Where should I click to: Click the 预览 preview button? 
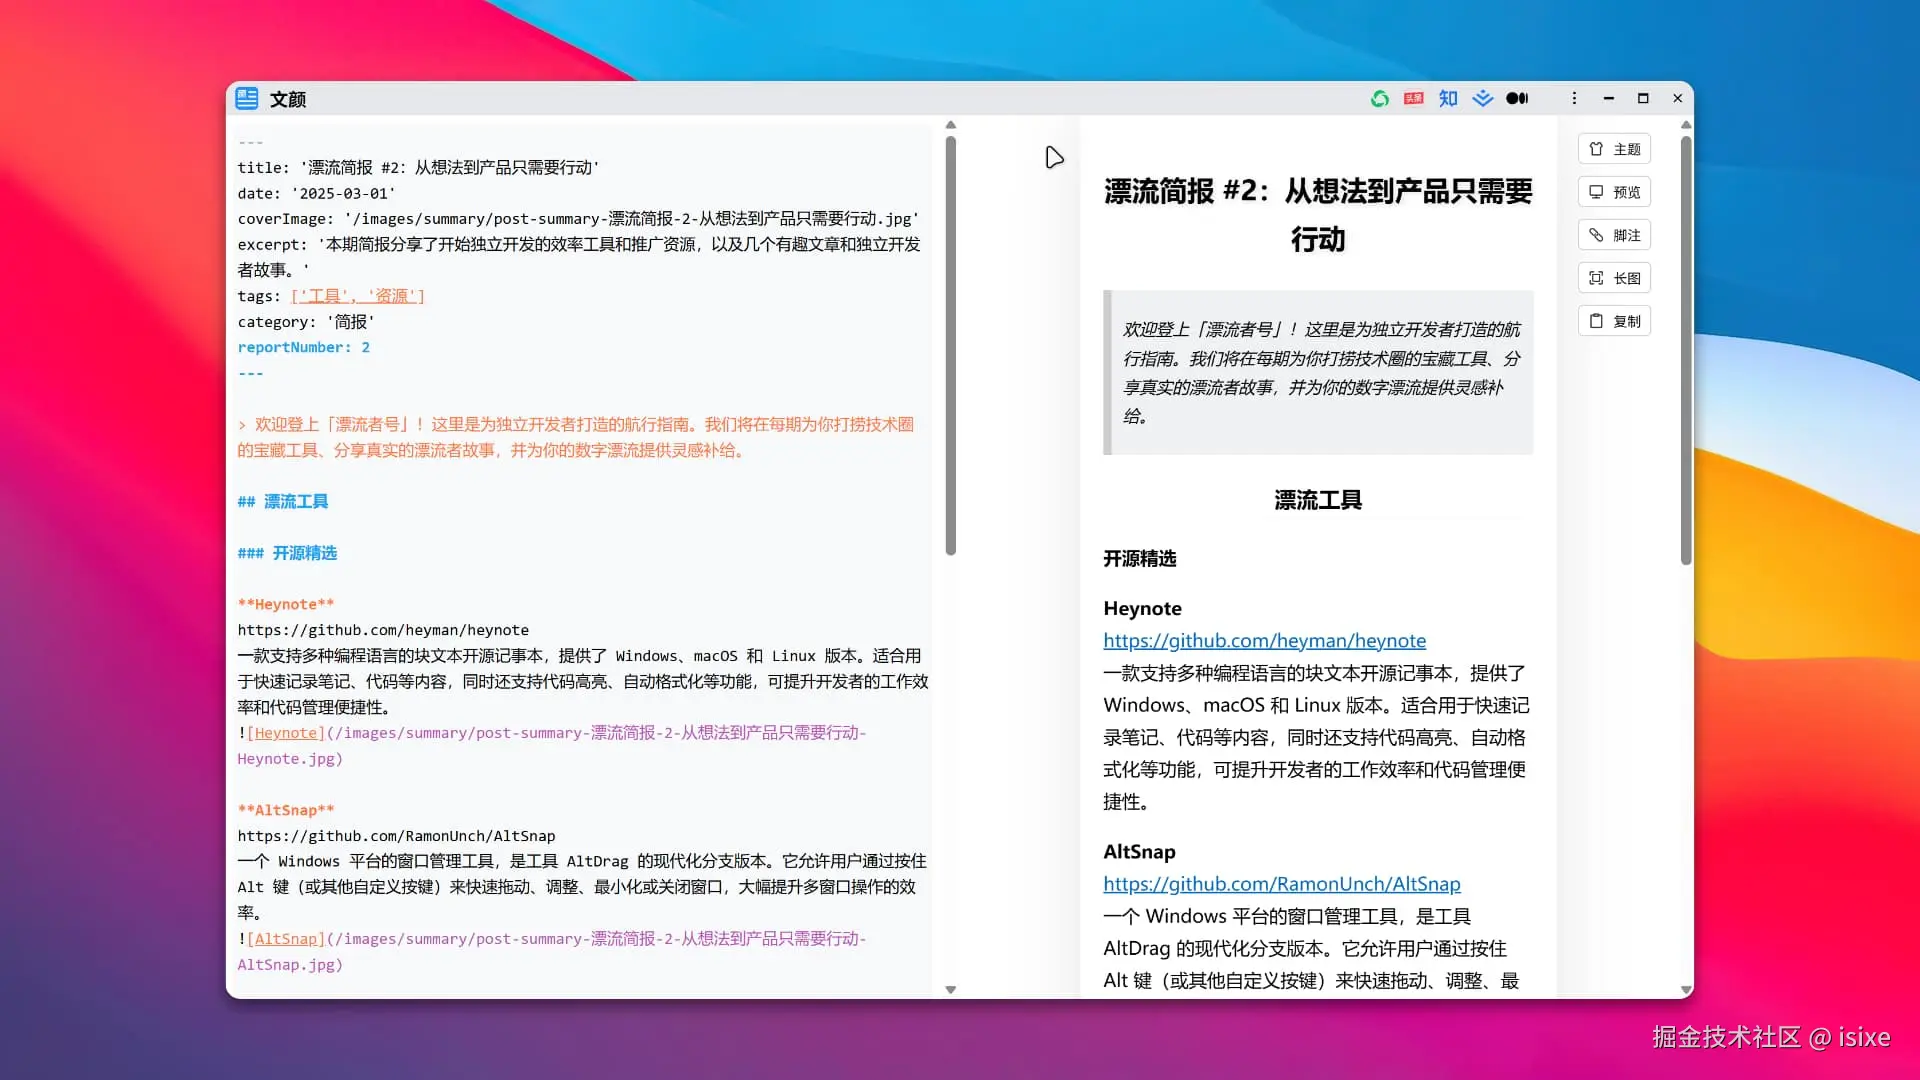(1614, 192)
